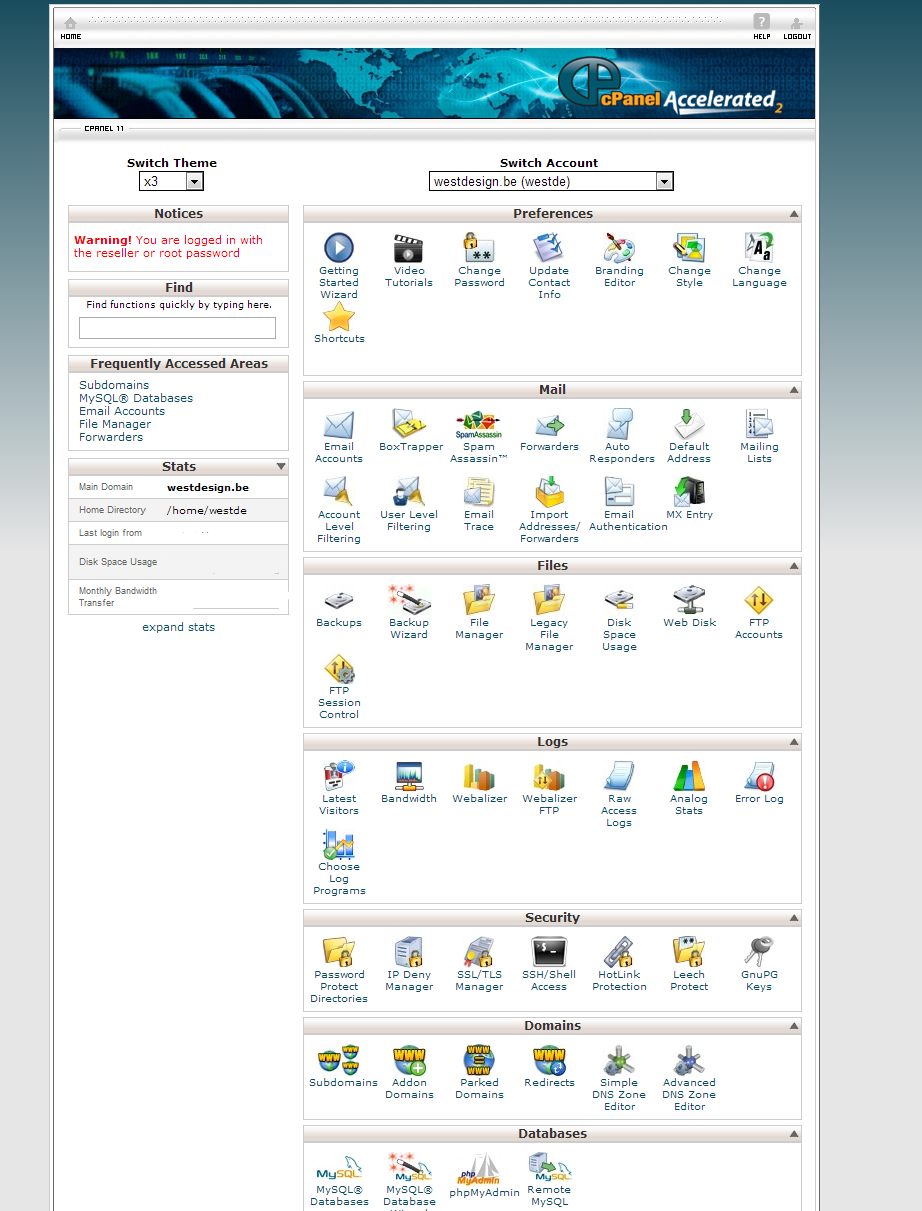Viewport: 922px width, 1211px height.
Task: Focus the Find functions search box
Action: 177,328
